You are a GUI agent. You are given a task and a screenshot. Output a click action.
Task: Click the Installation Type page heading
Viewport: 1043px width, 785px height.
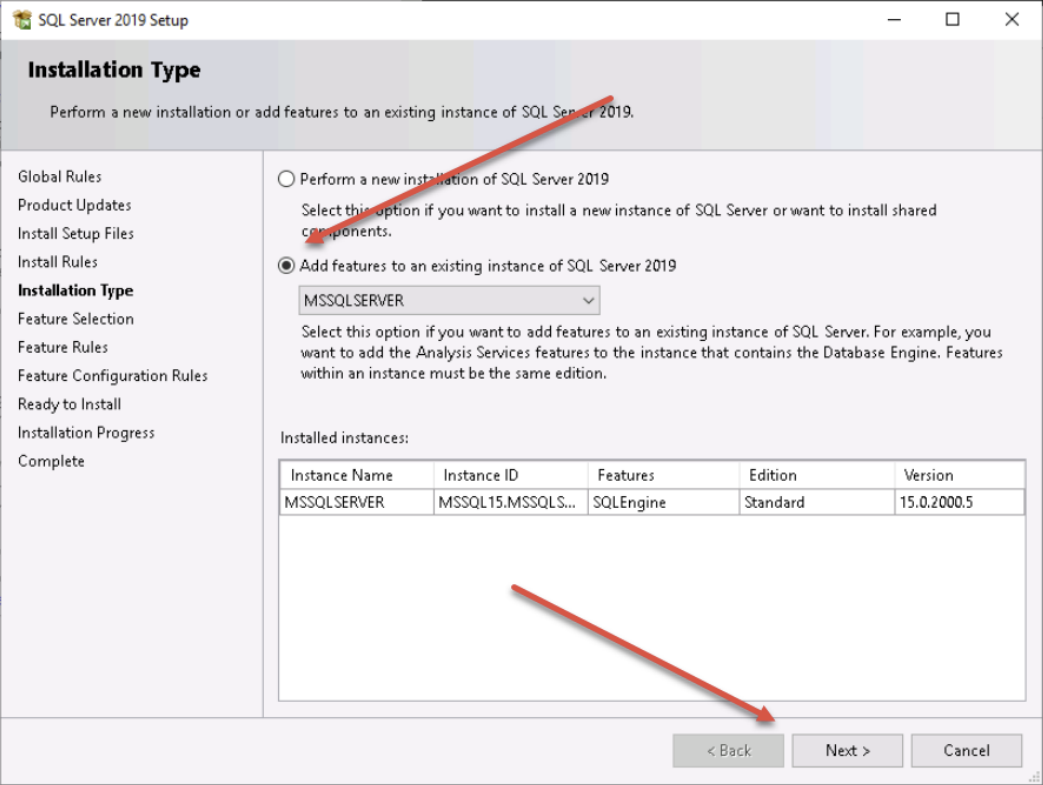[x=114, y=70]
